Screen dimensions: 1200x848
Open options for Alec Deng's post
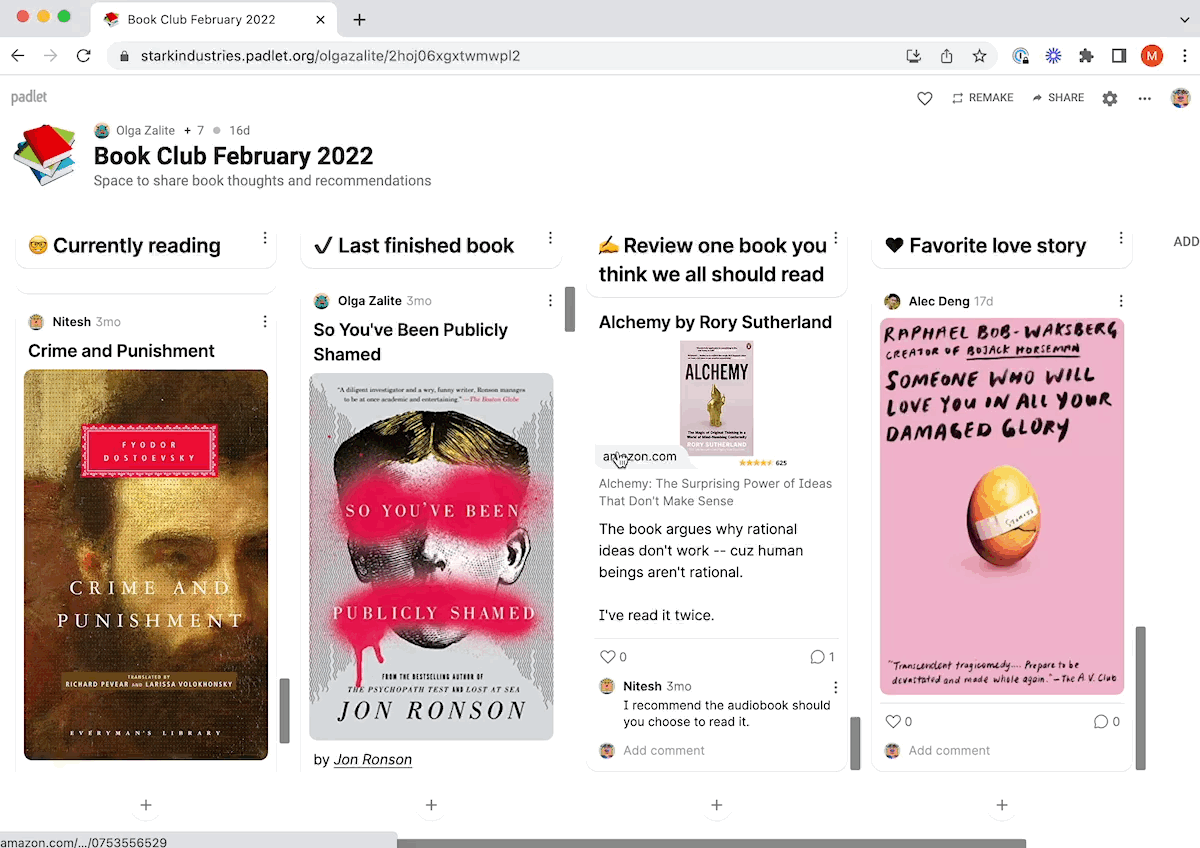click(x=1121, y=301)
